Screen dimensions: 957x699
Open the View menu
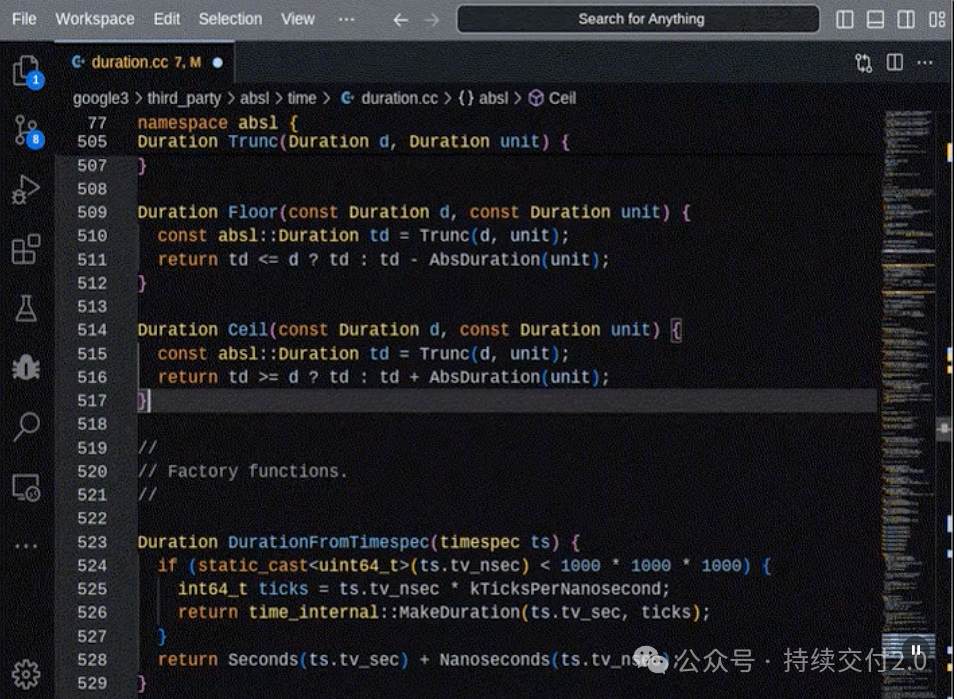coord(298,20)
